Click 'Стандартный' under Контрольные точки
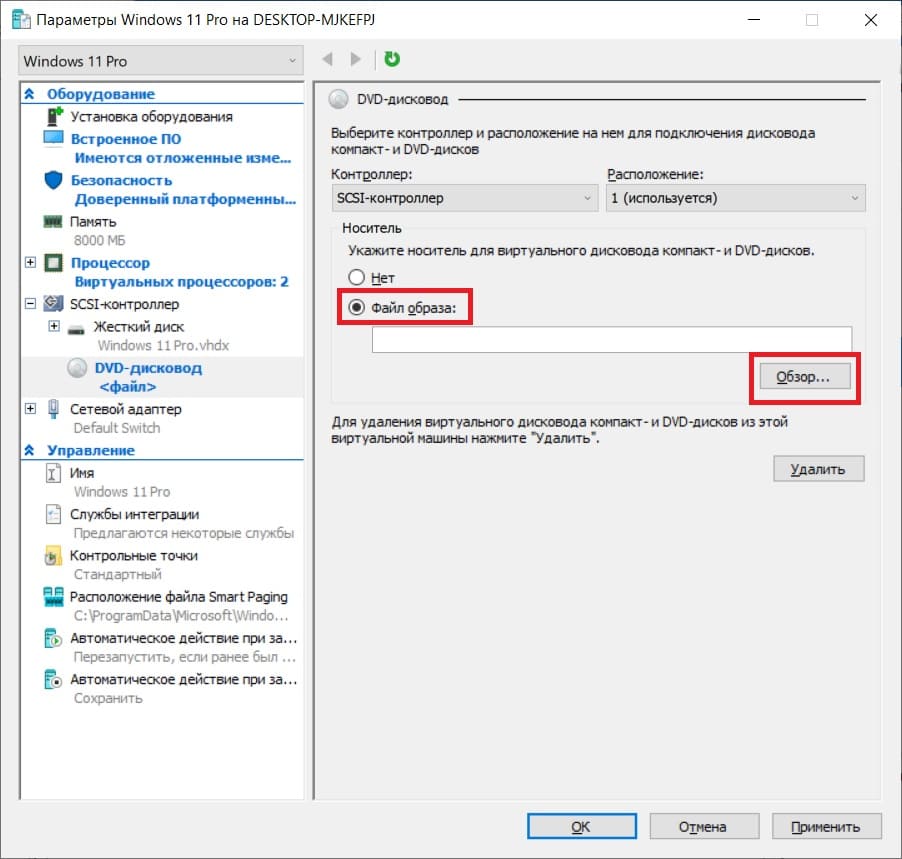 (117, 574)
